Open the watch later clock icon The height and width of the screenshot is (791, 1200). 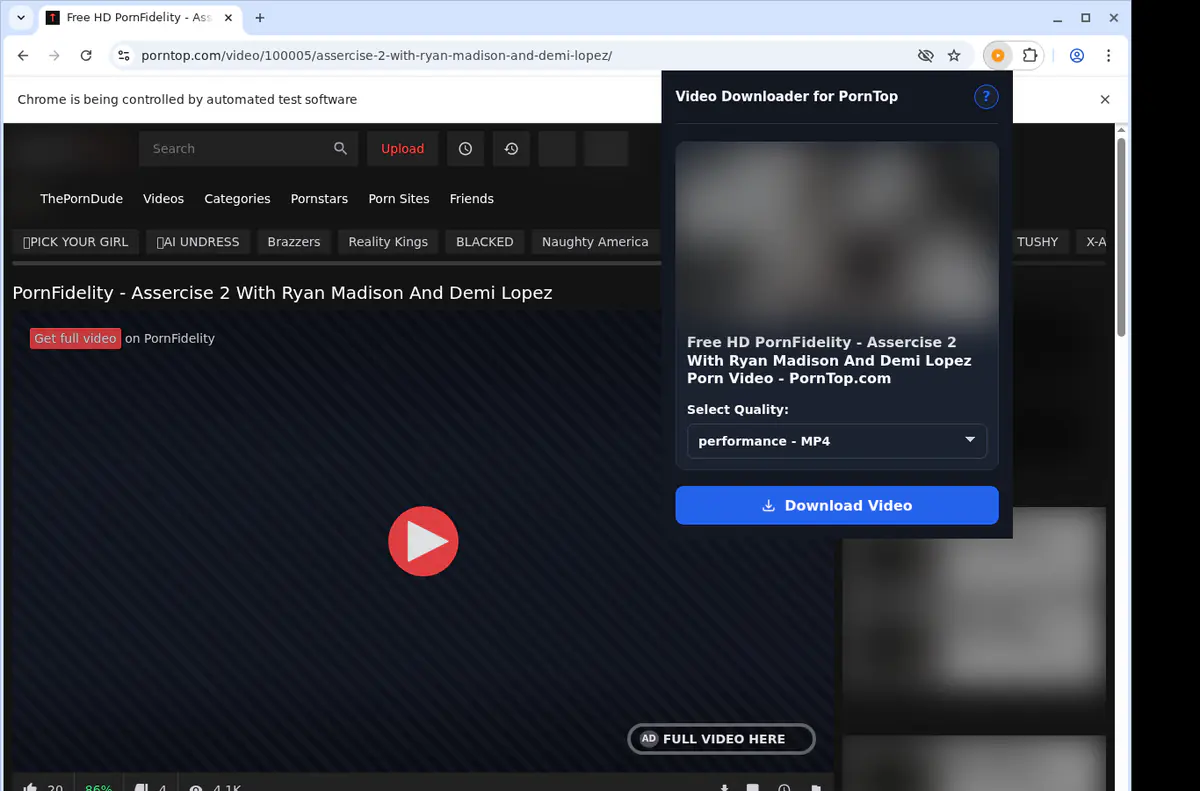coord(465,149)
